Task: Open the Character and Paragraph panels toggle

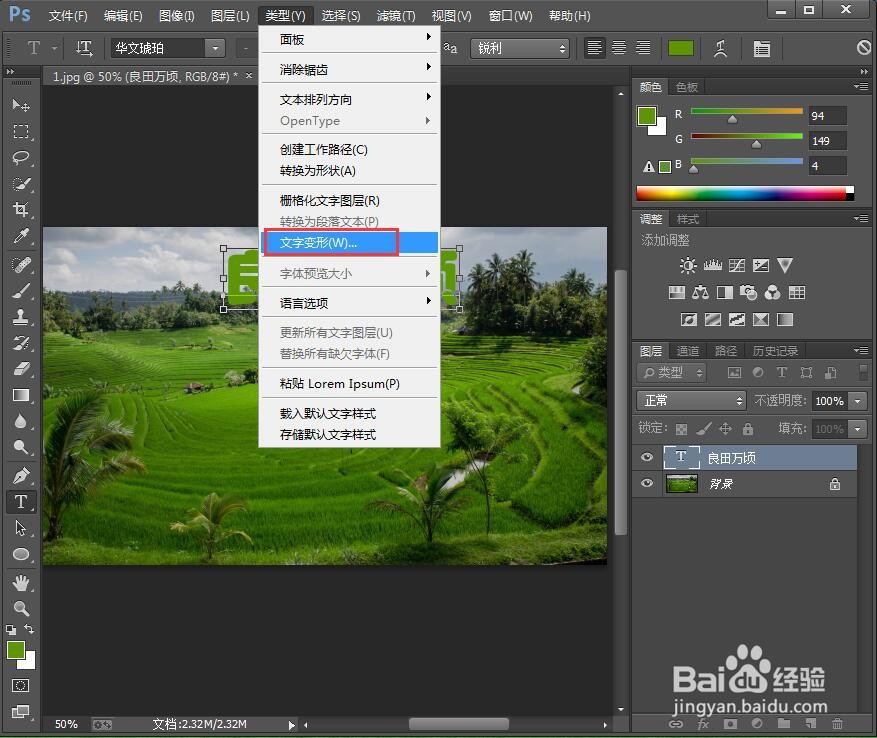Action: [761, 49]
